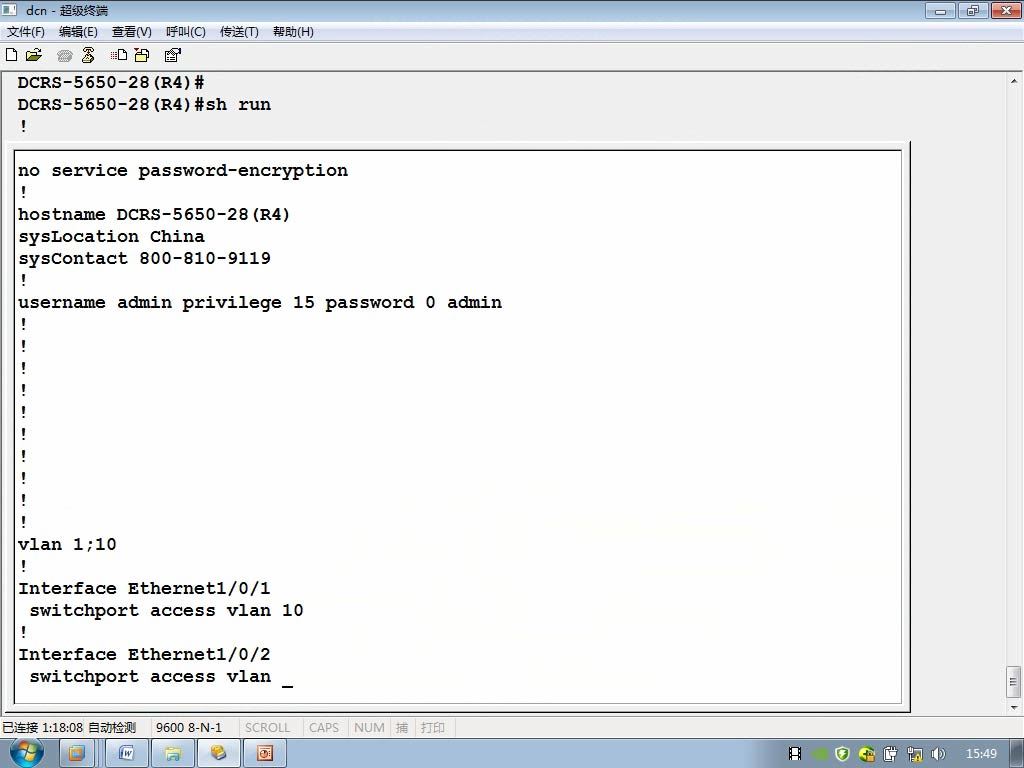The height and width of the screenshot is (768, 1024).
Task: Open the 传送(T) menu
Action: point(239,31)
